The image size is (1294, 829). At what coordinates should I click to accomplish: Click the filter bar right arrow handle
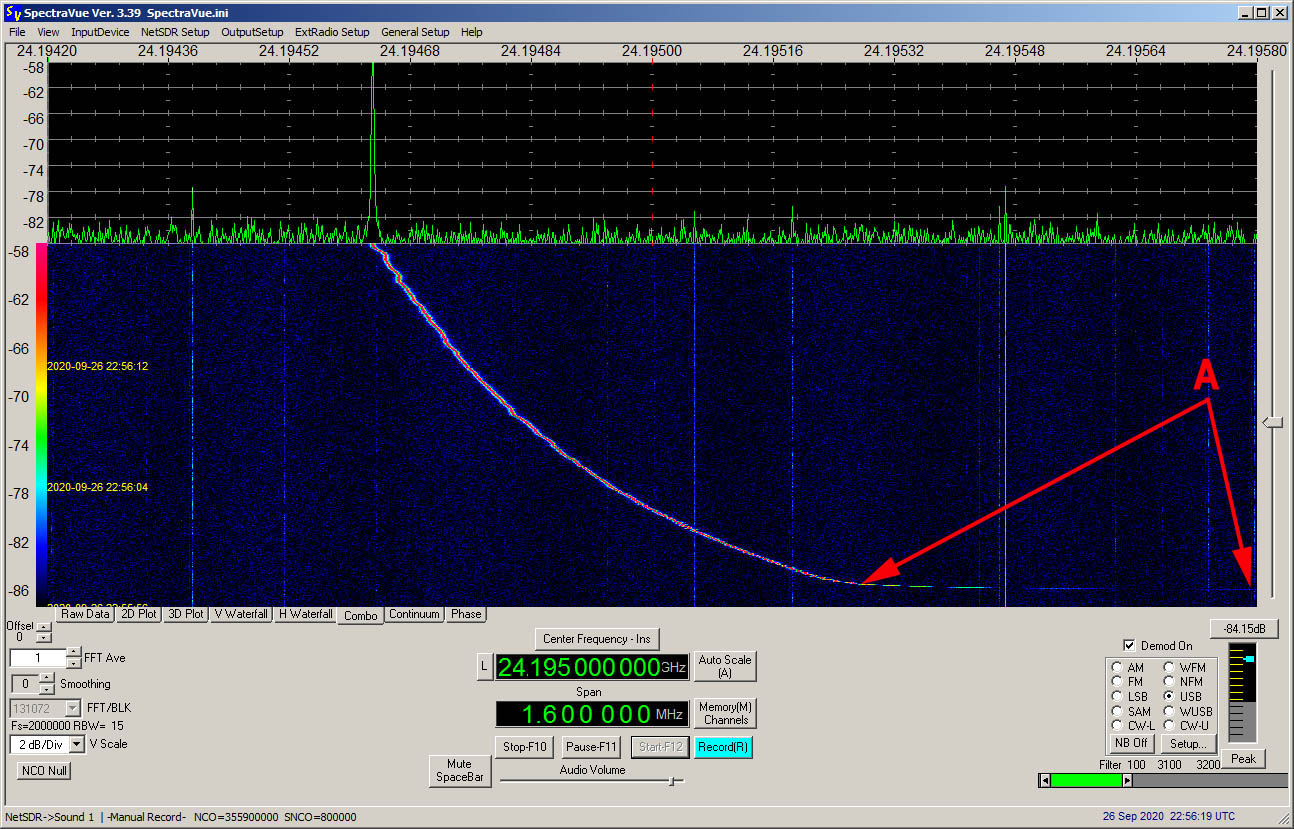point(1128,780)
